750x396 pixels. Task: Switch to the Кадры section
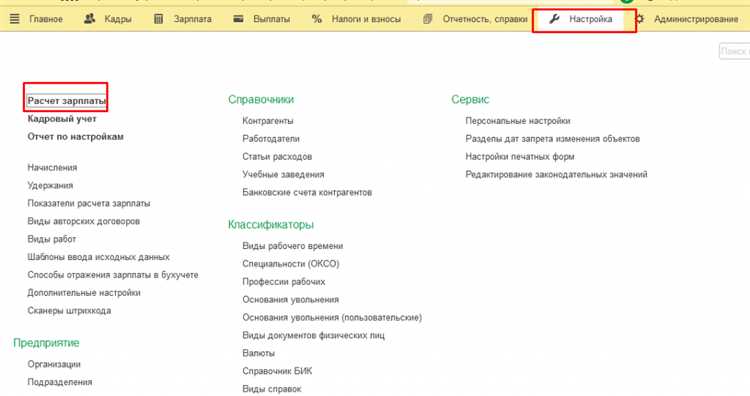pyautogui.click(x=118, y=19)
